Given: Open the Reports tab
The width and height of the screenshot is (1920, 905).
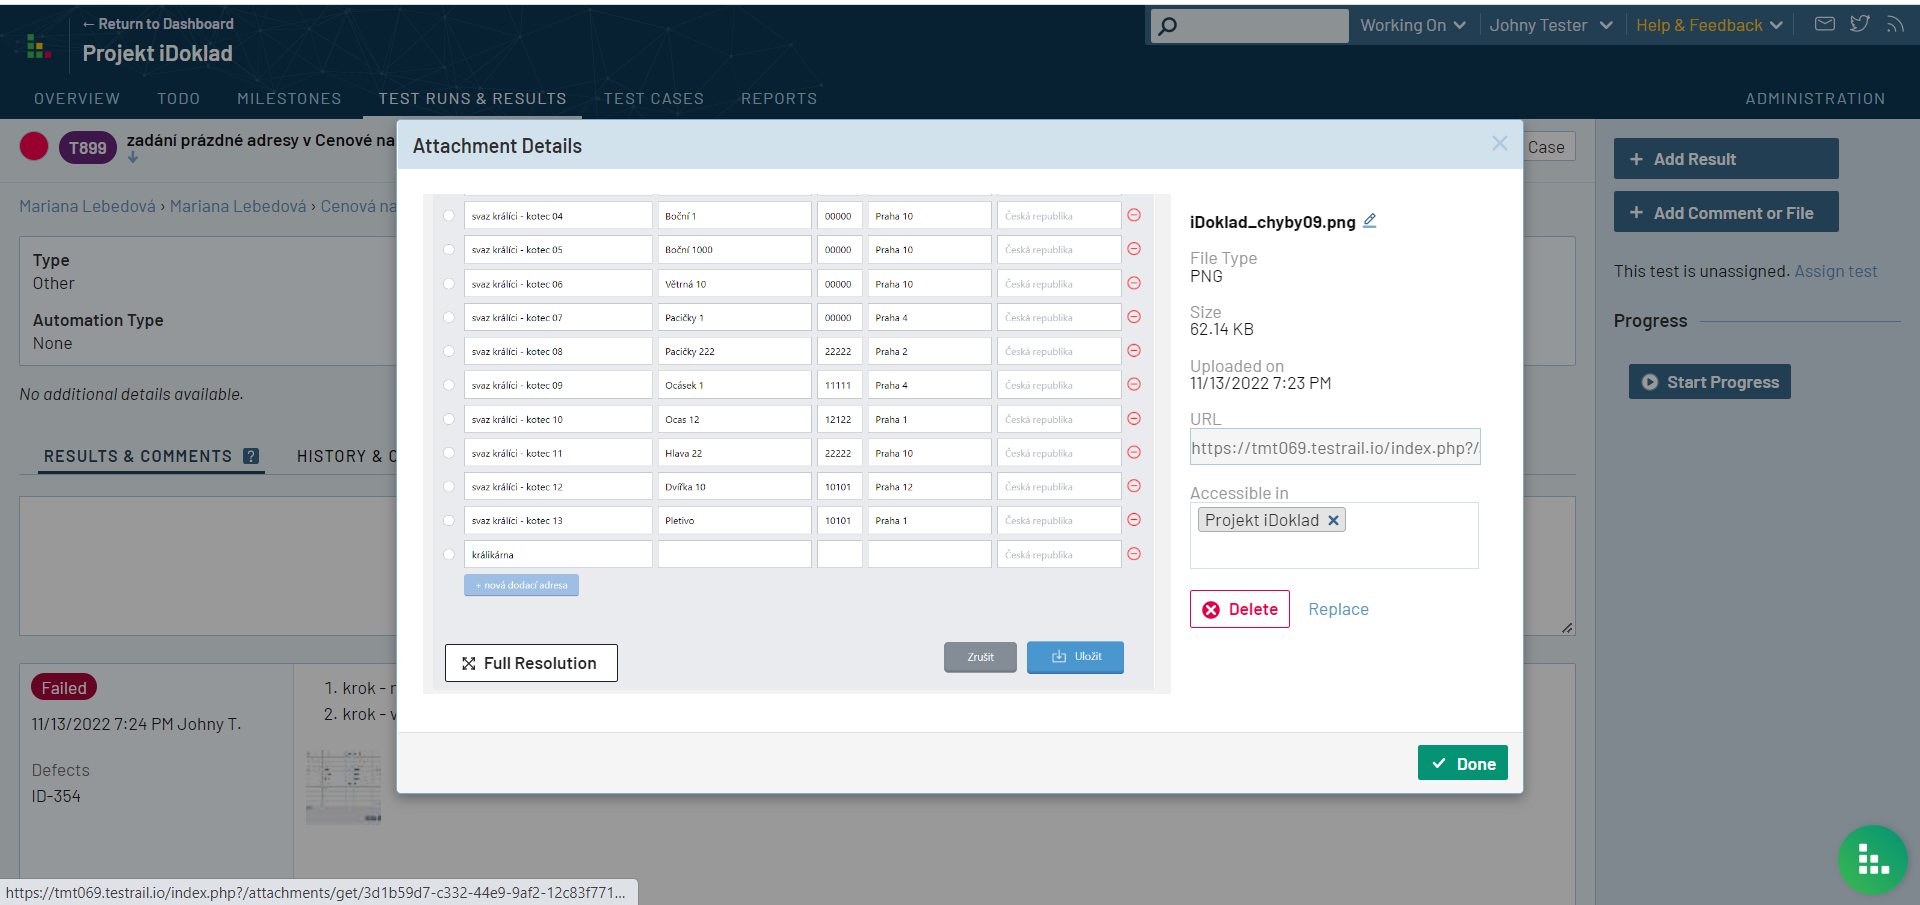Looking at the screenshot, I should point(779,98).
